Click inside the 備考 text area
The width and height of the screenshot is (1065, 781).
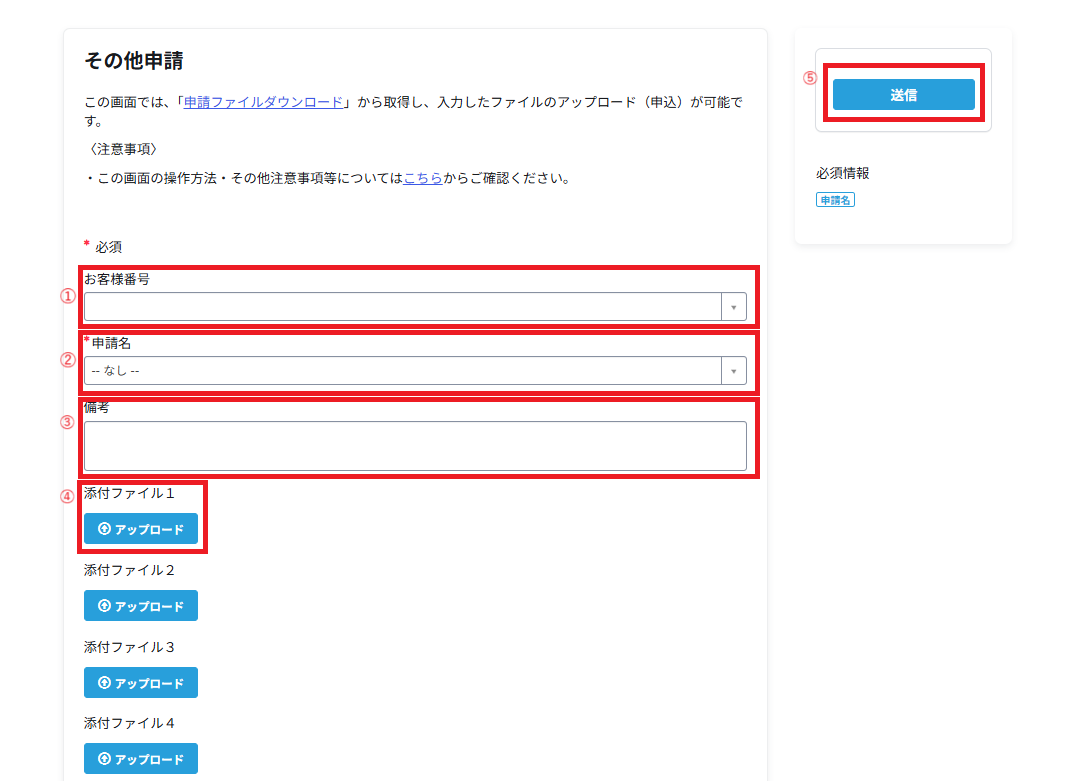coord(414,446)
